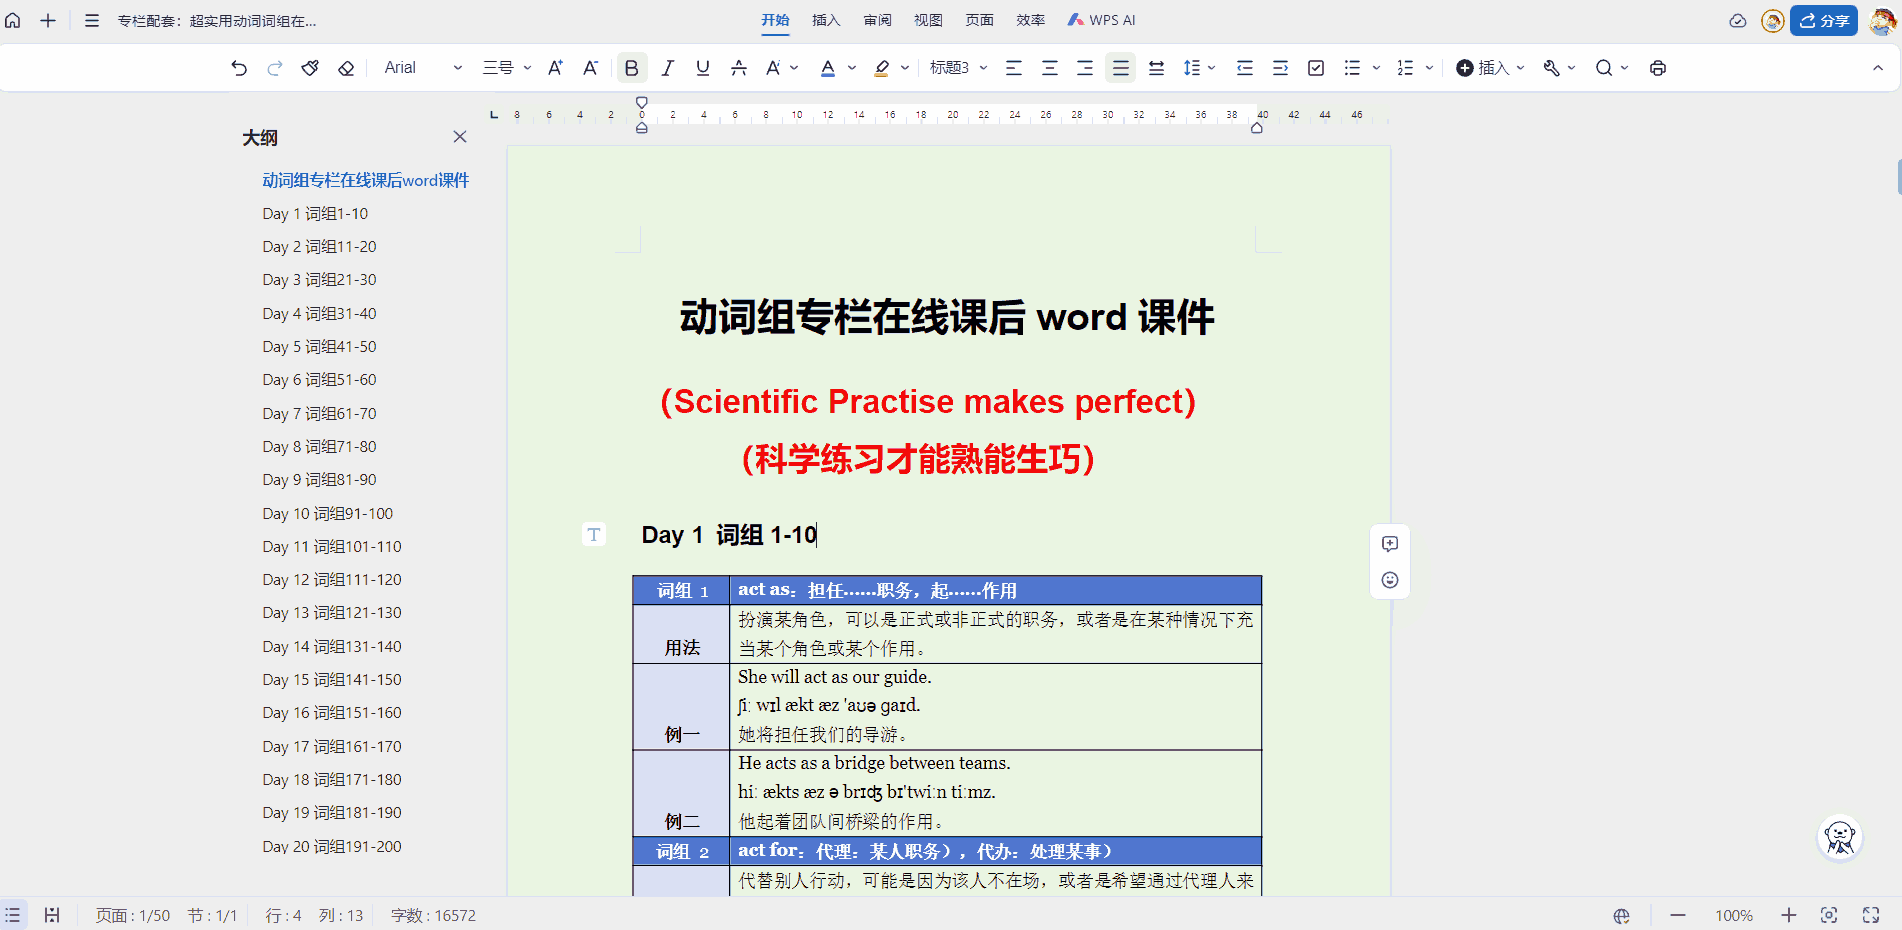Toggle bold formatting
This screenshot has width=1902, height=930.
point(631,68)
